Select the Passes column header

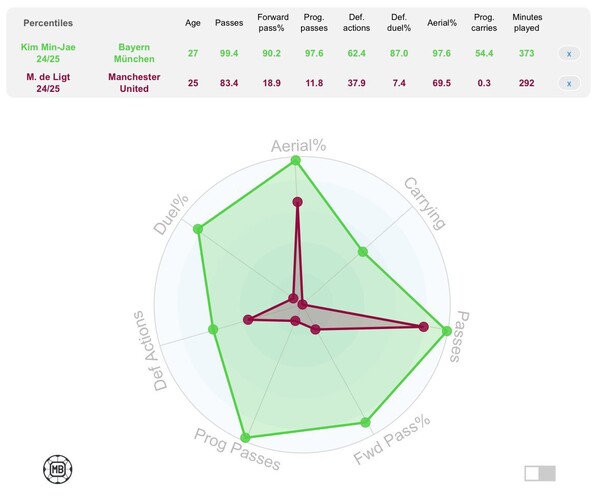click(x=229, y=23)
